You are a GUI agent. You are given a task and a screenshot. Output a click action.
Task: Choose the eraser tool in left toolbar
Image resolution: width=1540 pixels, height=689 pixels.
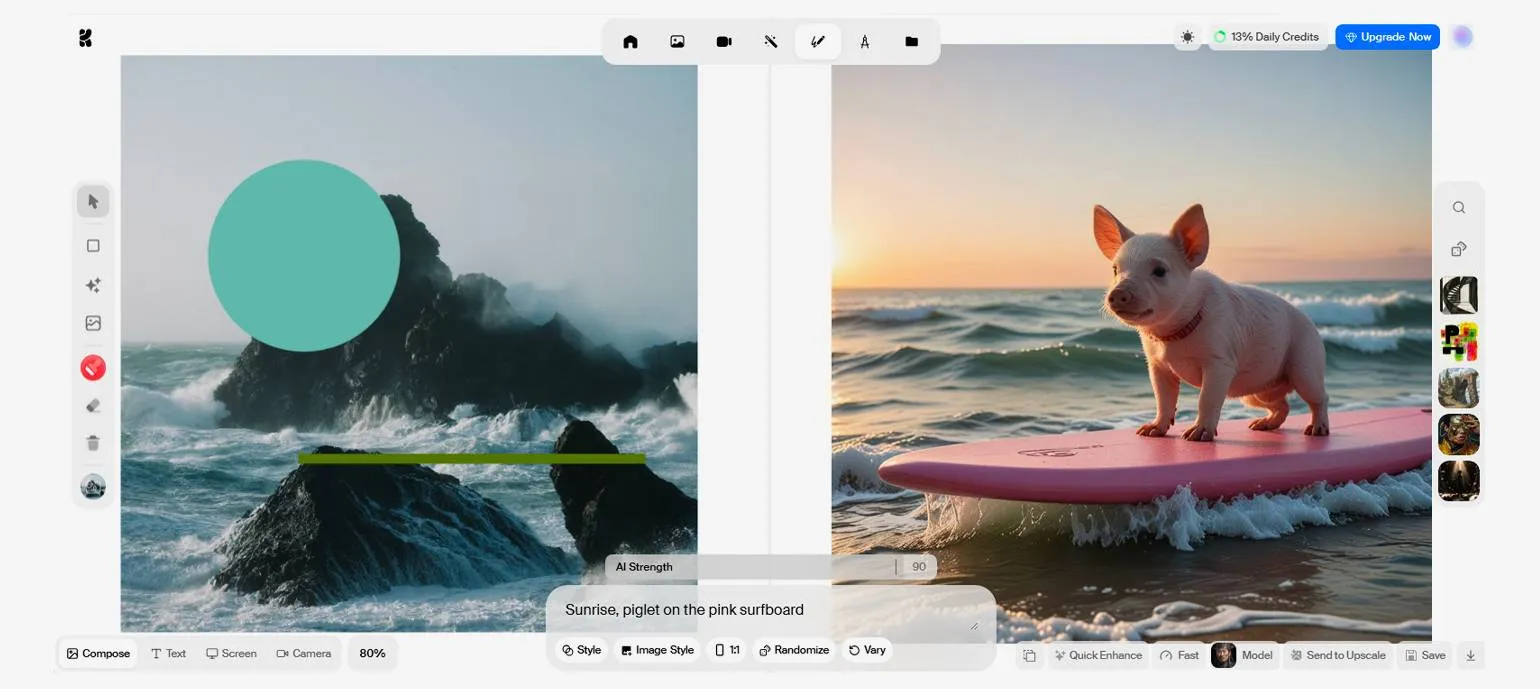93,406
